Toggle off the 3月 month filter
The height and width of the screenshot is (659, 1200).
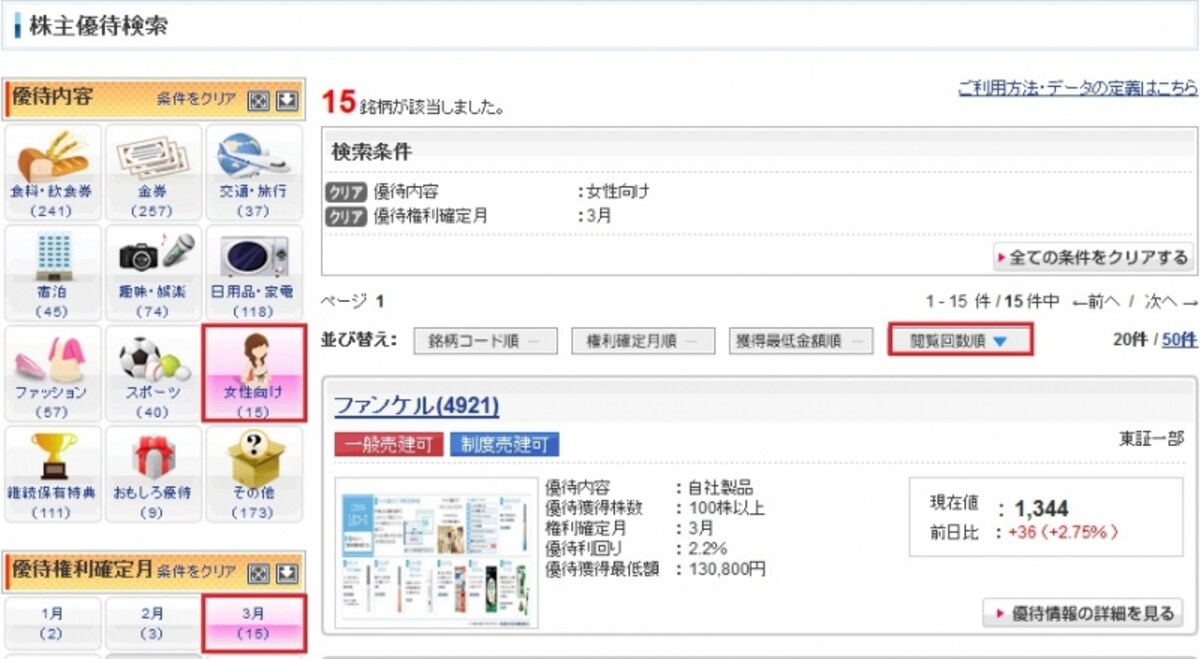(x=253, y=624)
